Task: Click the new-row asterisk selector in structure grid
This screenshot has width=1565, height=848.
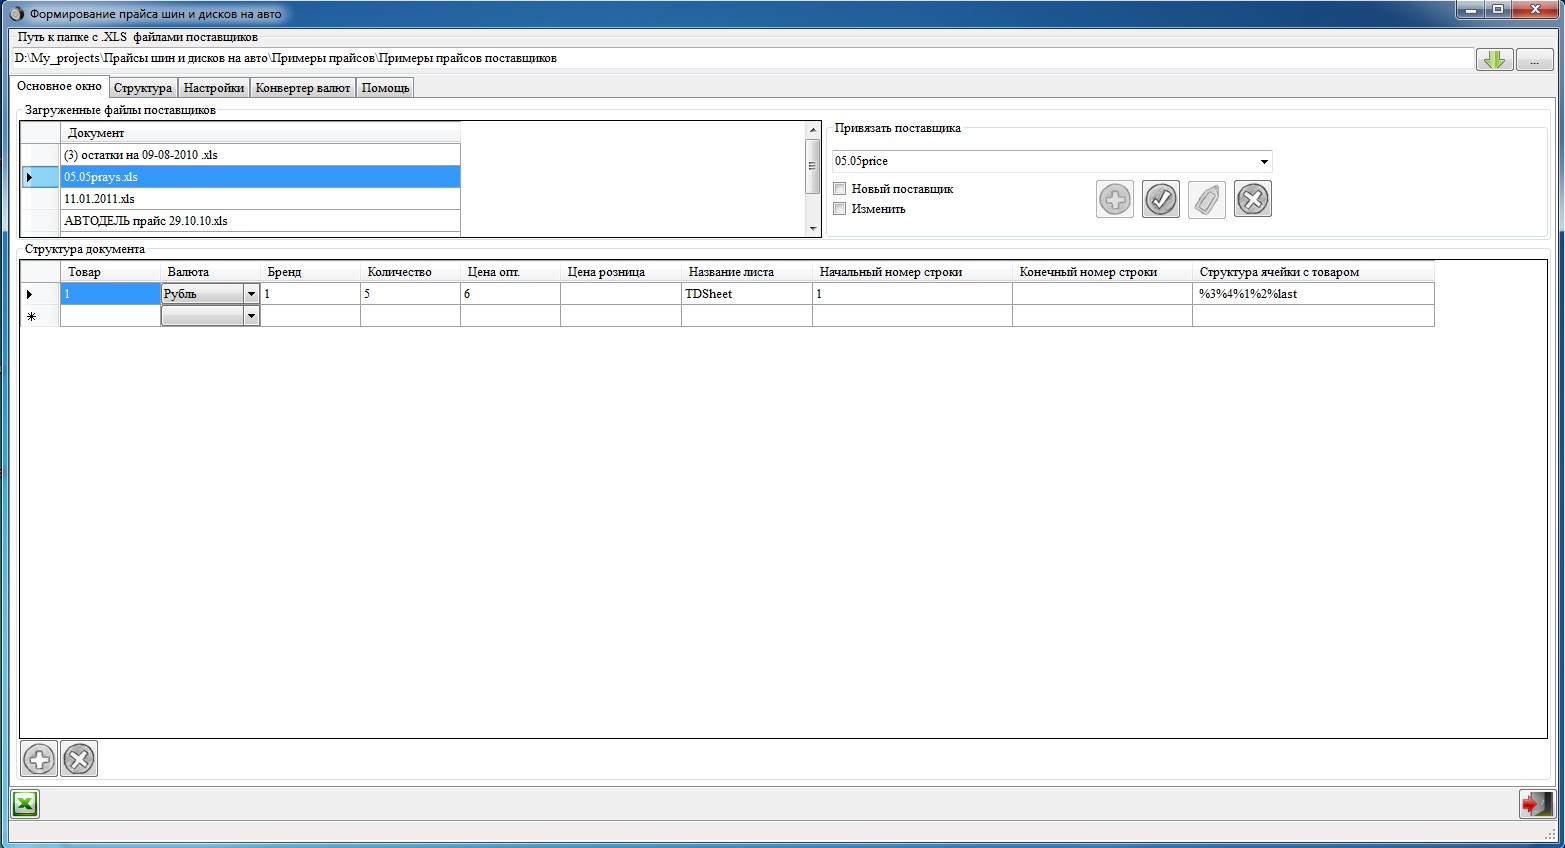Action: pos(40,316)
